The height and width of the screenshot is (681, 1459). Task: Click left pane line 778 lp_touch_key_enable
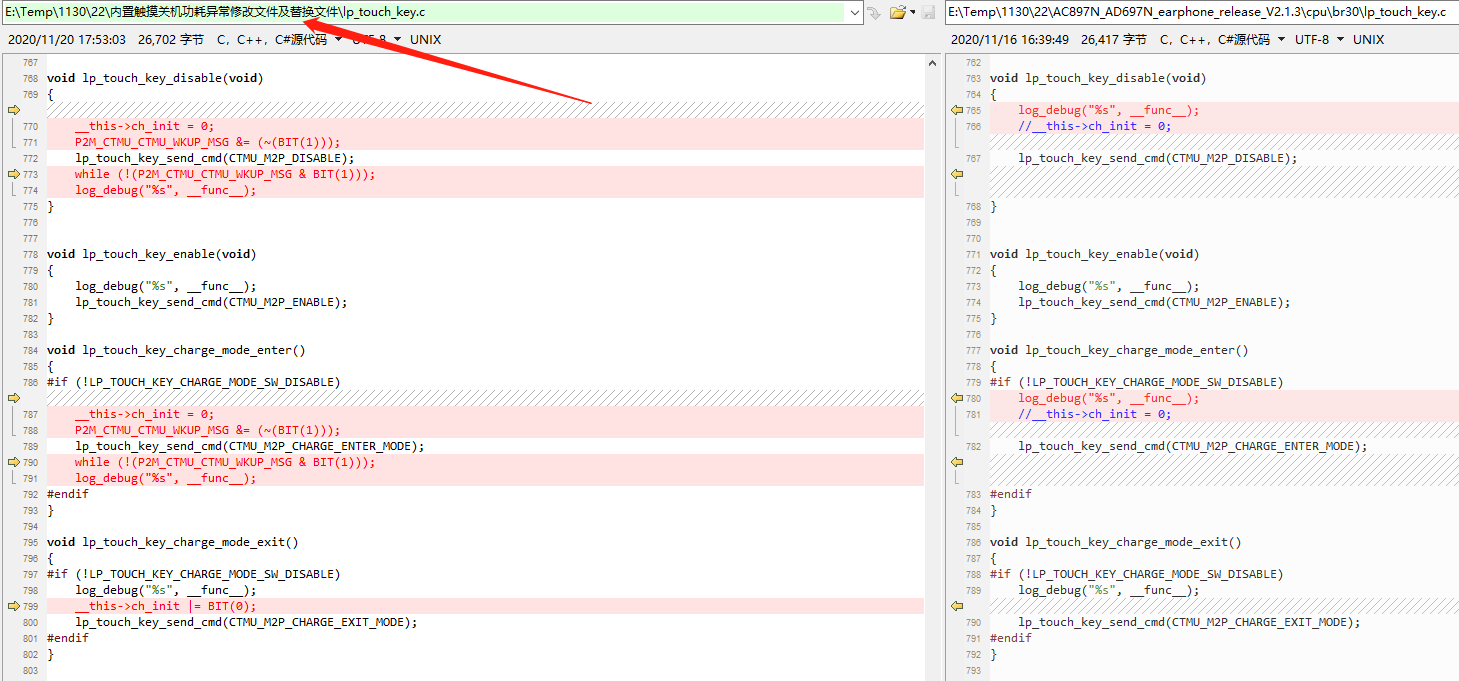(151, 254)
